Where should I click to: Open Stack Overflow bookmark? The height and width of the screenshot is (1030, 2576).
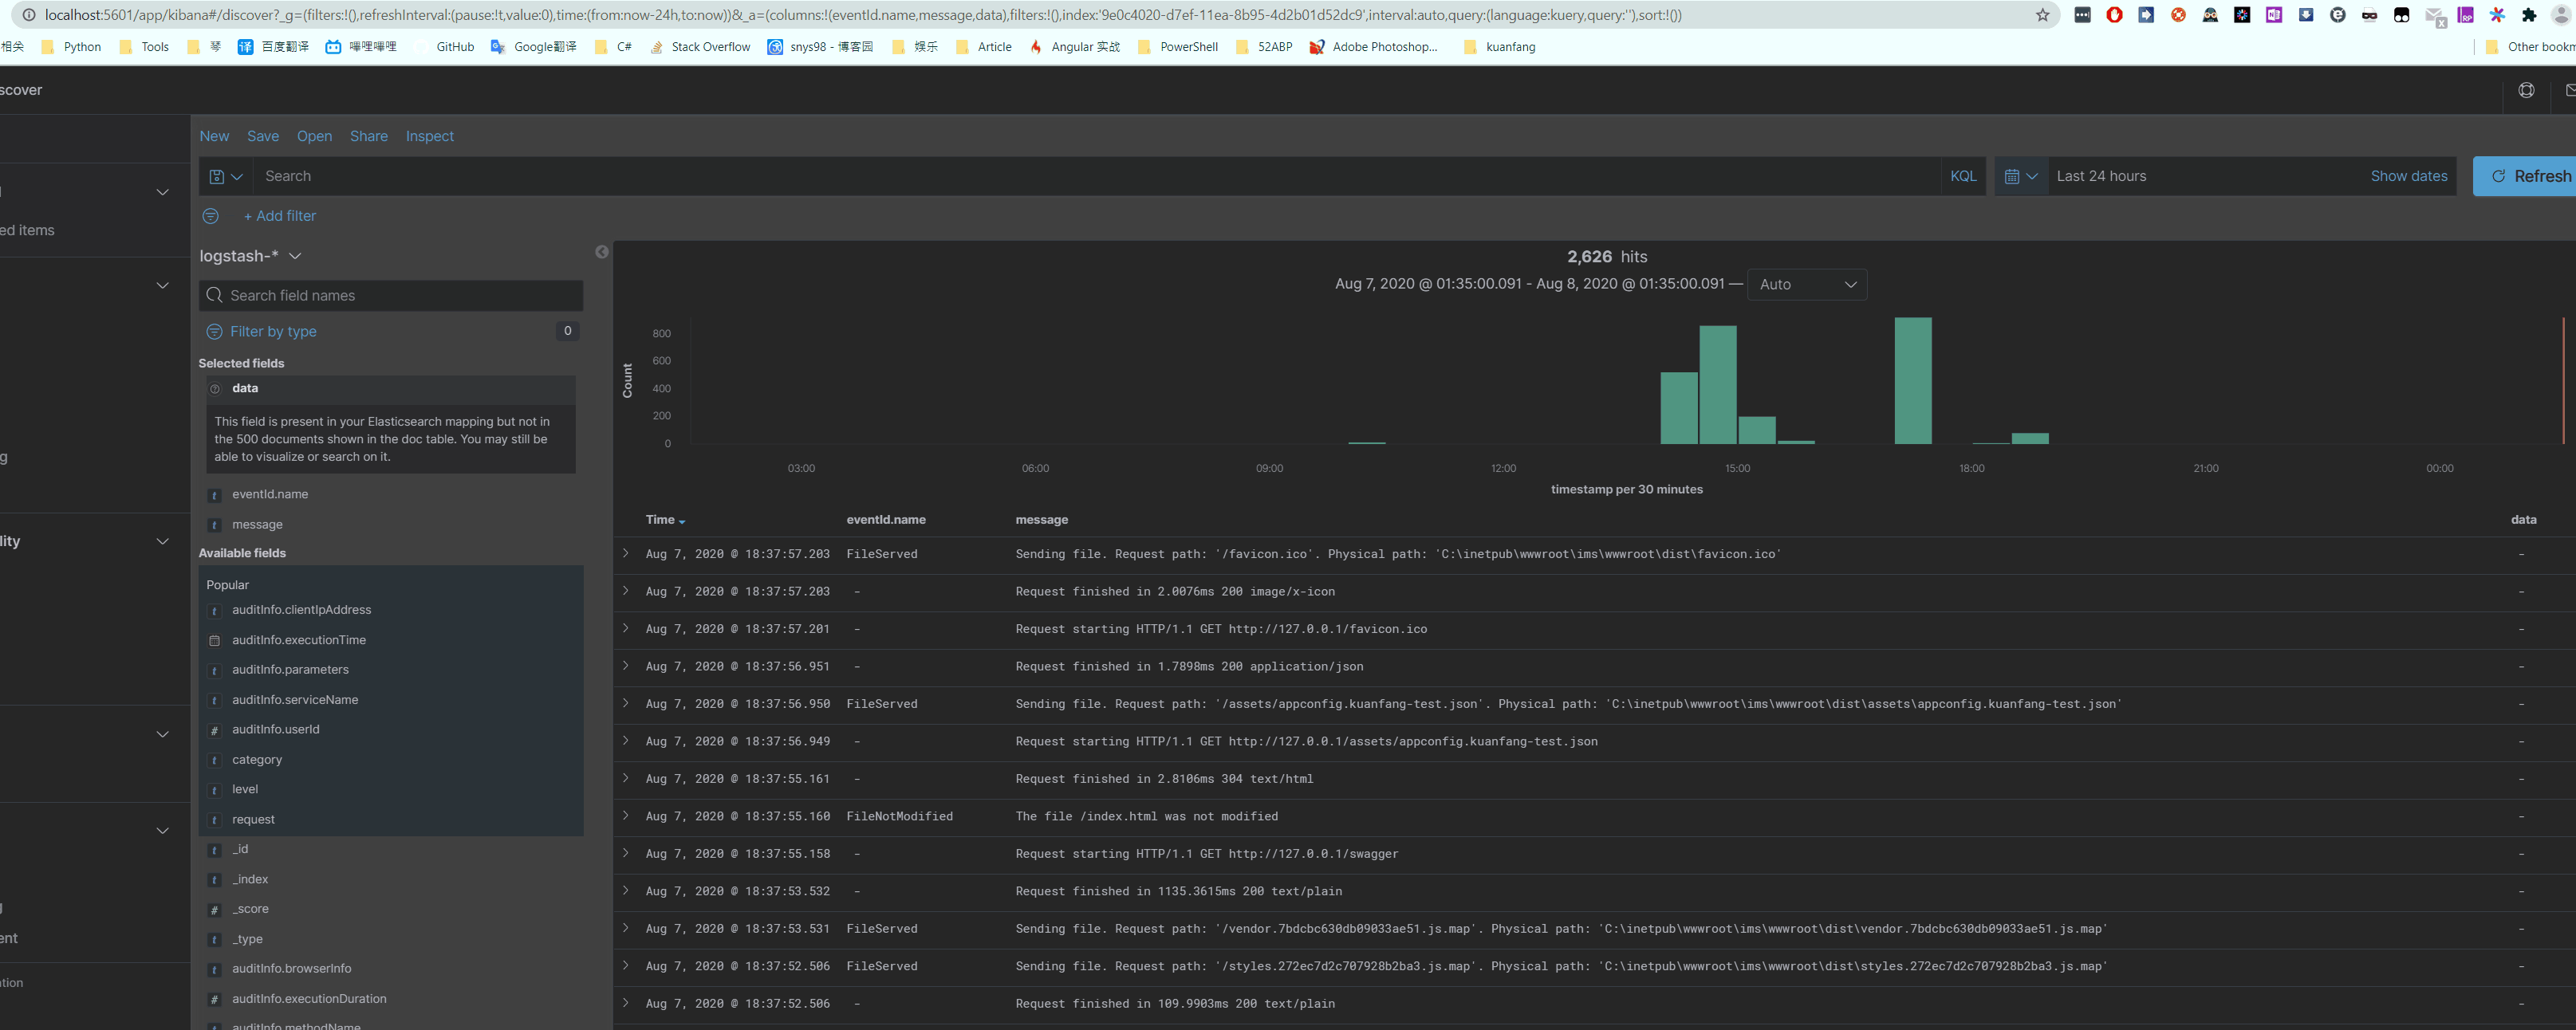(x=700, y=47)
